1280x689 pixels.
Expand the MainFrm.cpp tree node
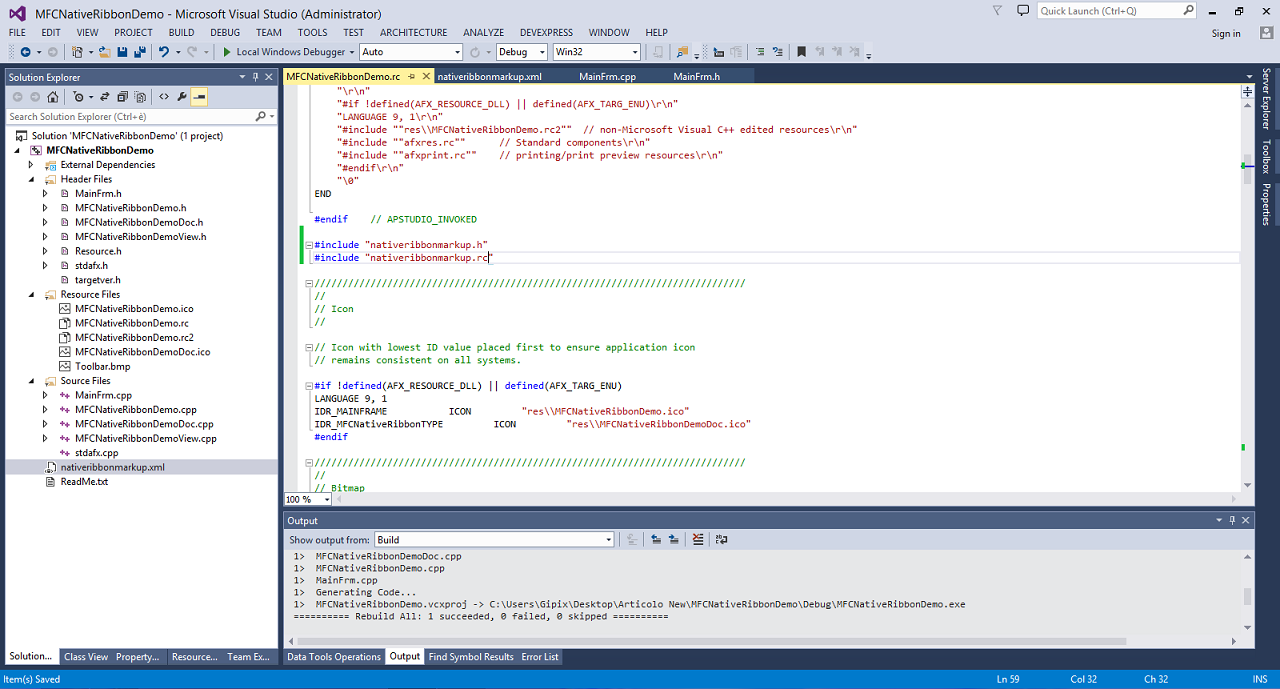(x=45, y=395)
